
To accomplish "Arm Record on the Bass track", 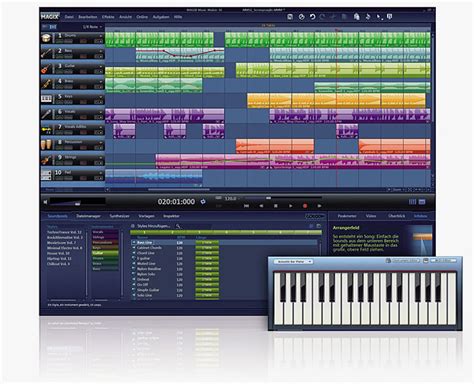I will pyautogui.click(x=83, y=57).
